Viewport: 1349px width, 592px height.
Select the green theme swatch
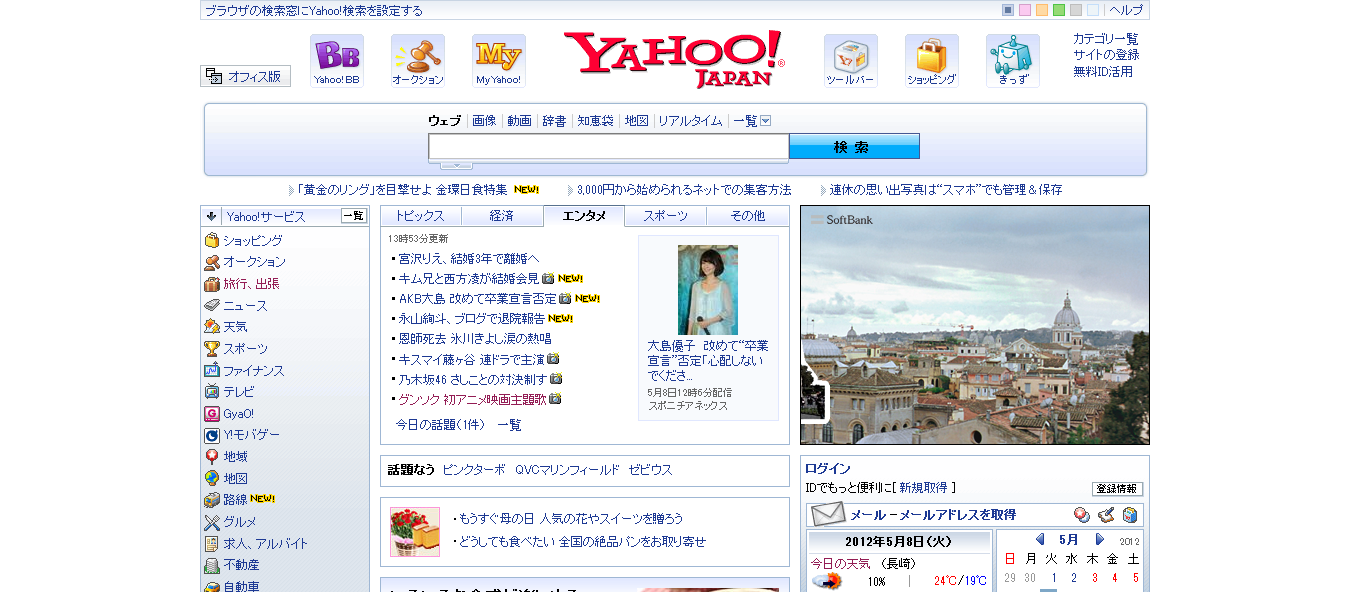(x=1059, y=10)
